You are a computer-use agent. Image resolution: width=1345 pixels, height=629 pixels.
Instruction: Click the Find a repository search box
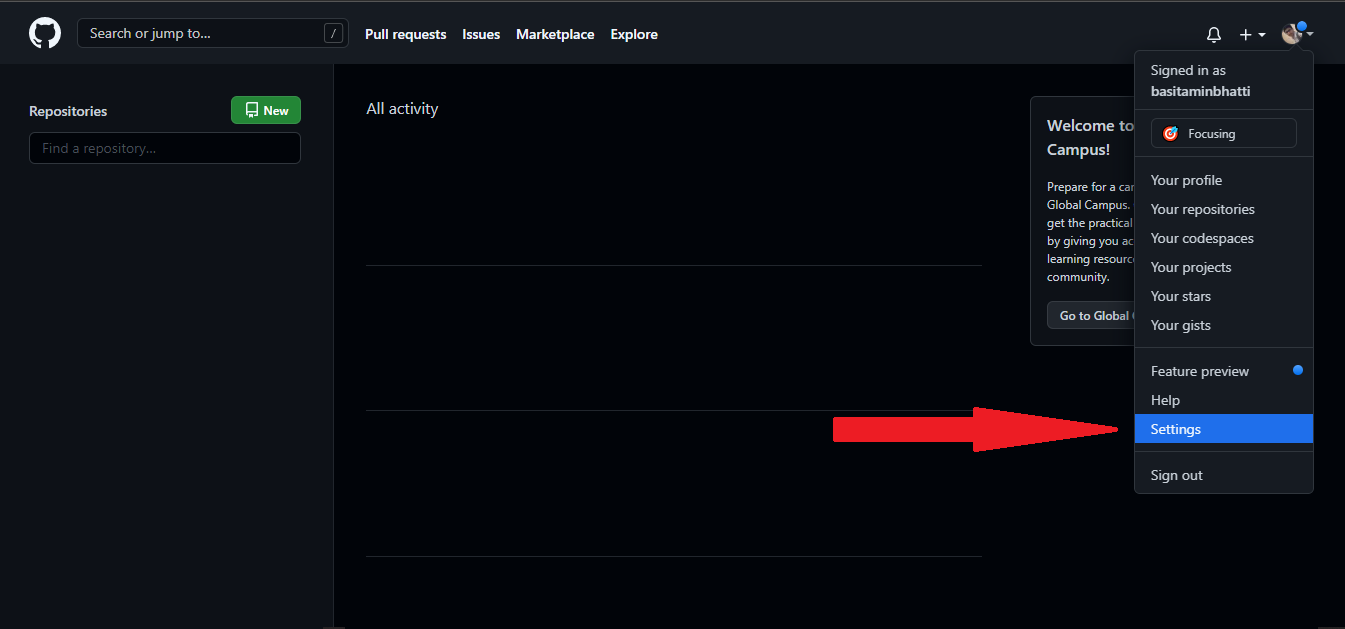164,148
